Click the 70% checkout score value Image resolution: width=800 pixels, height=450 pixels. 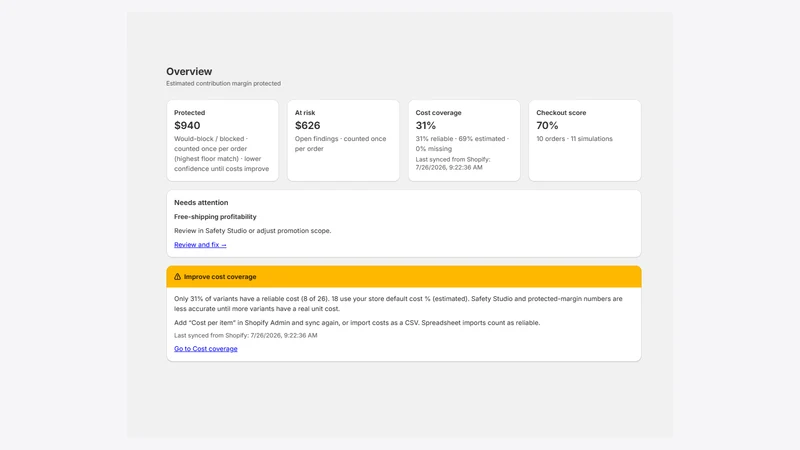[x=547, y=126]
